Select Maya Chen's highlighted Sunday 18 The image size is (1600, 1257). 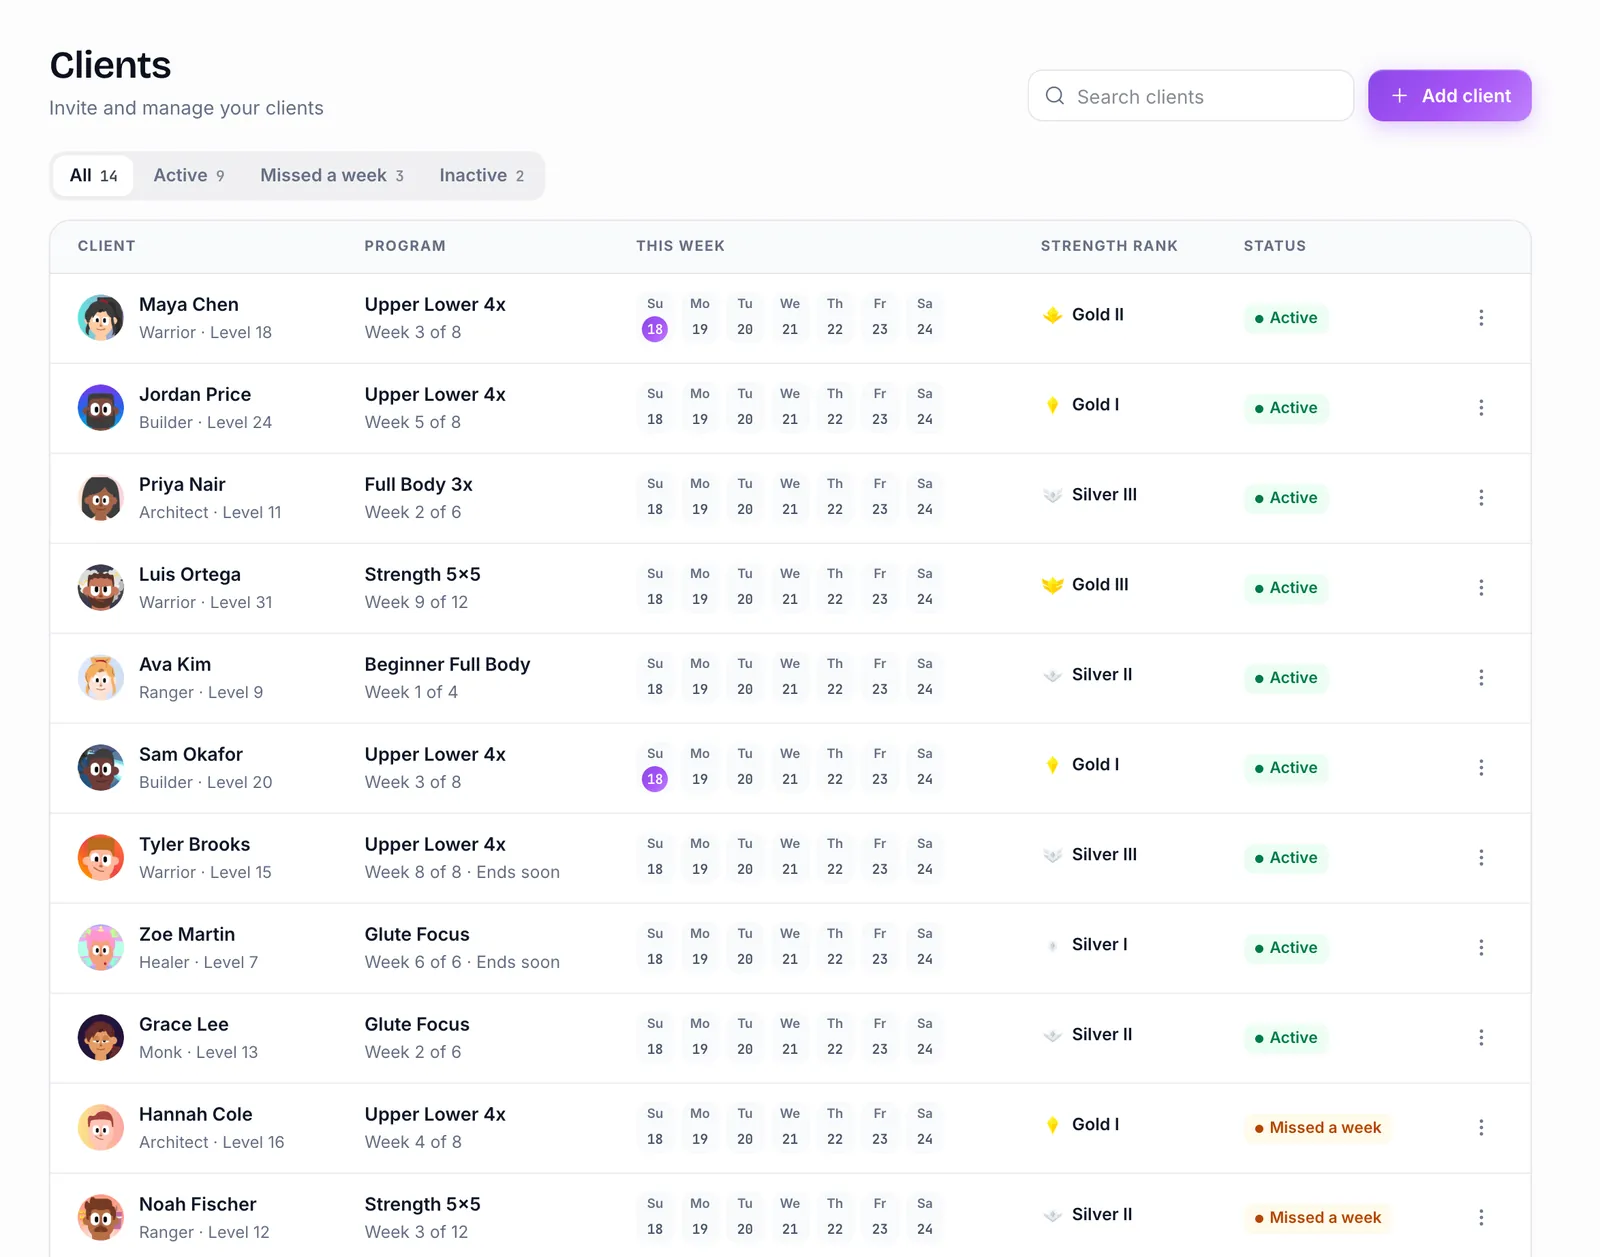click(655, 329)
